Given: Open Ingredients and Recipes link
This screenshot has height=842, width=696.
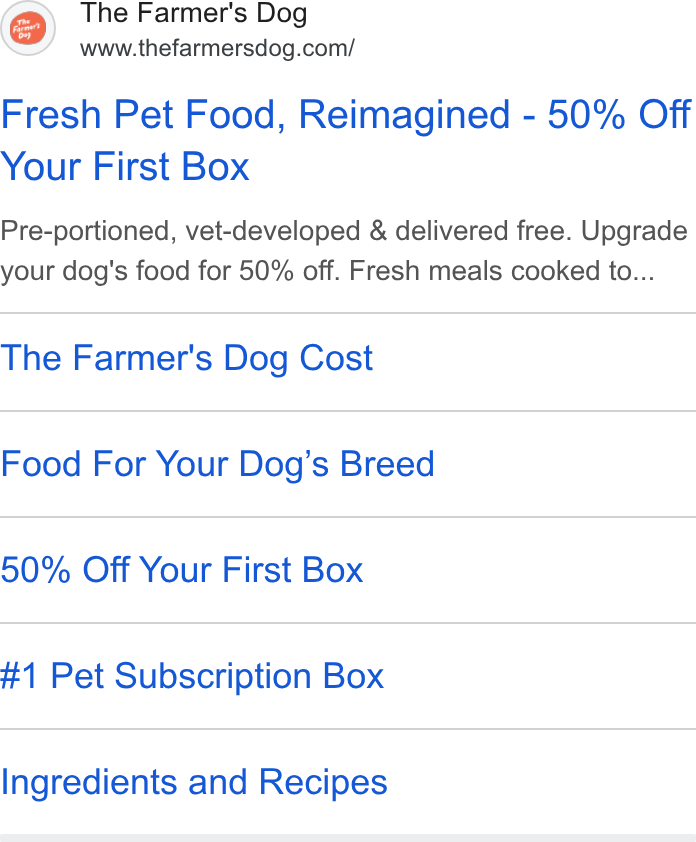Looking at the screenshot, I should (x=193, y=782).
